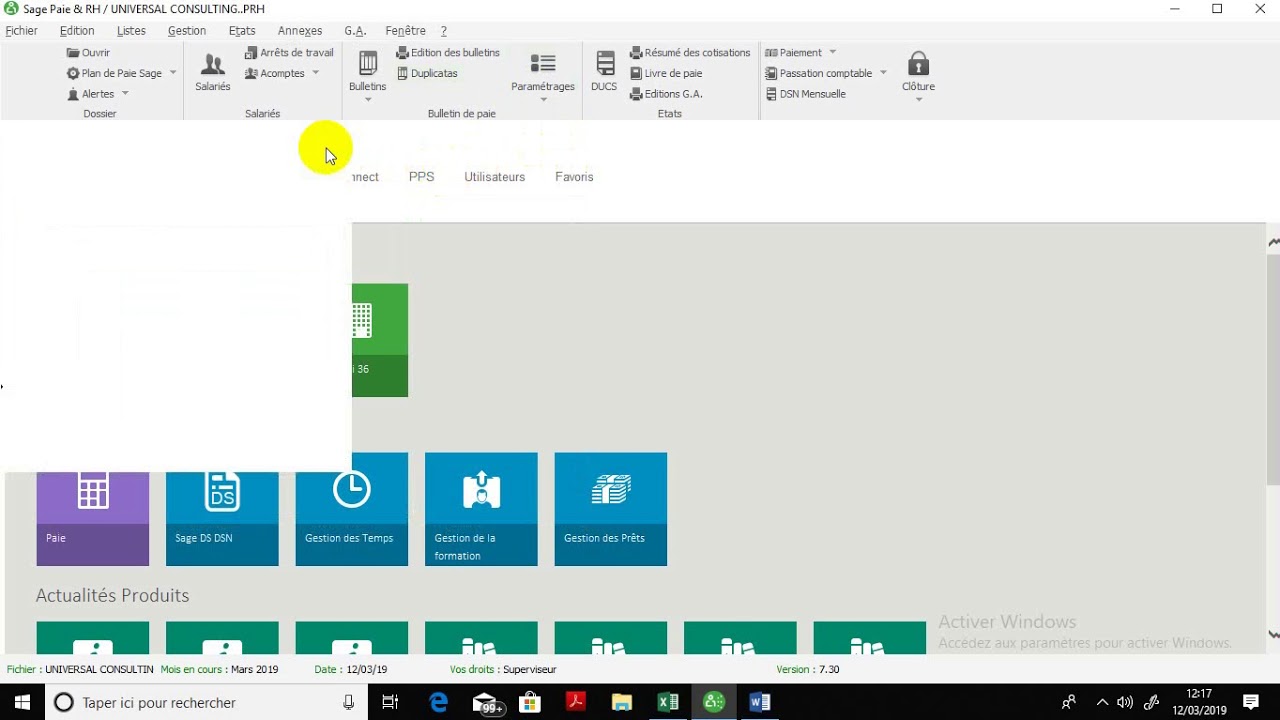
Task: Click Ouvrir folder item
Action: (x=88, y=53)
